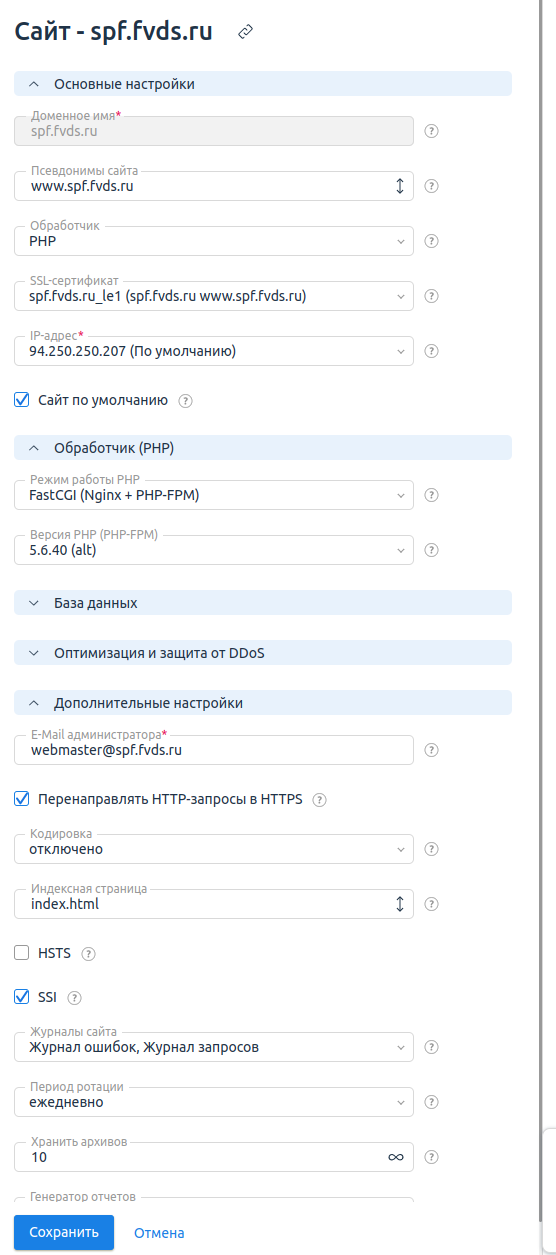Click help icon beside HSTS checkbox
Screen dimensions: 556x1255
(88, 953)
